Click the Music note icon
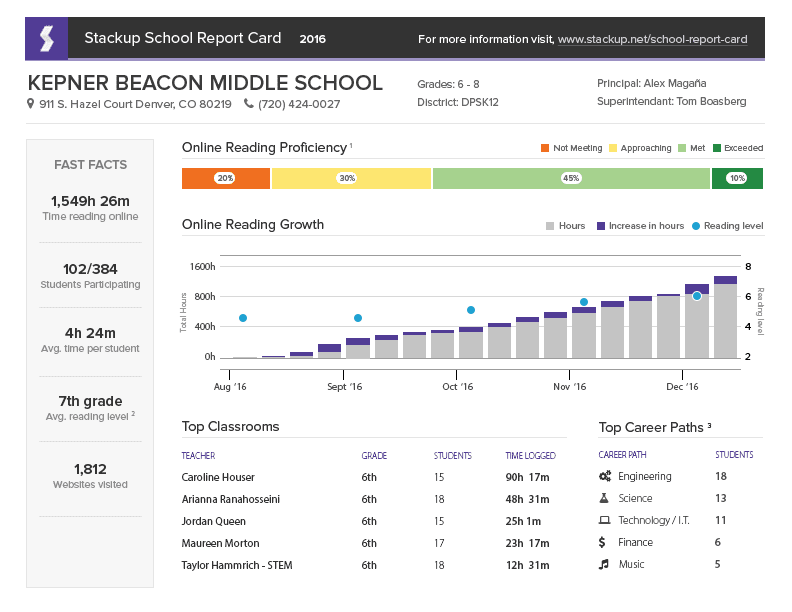 click(603, 565)
